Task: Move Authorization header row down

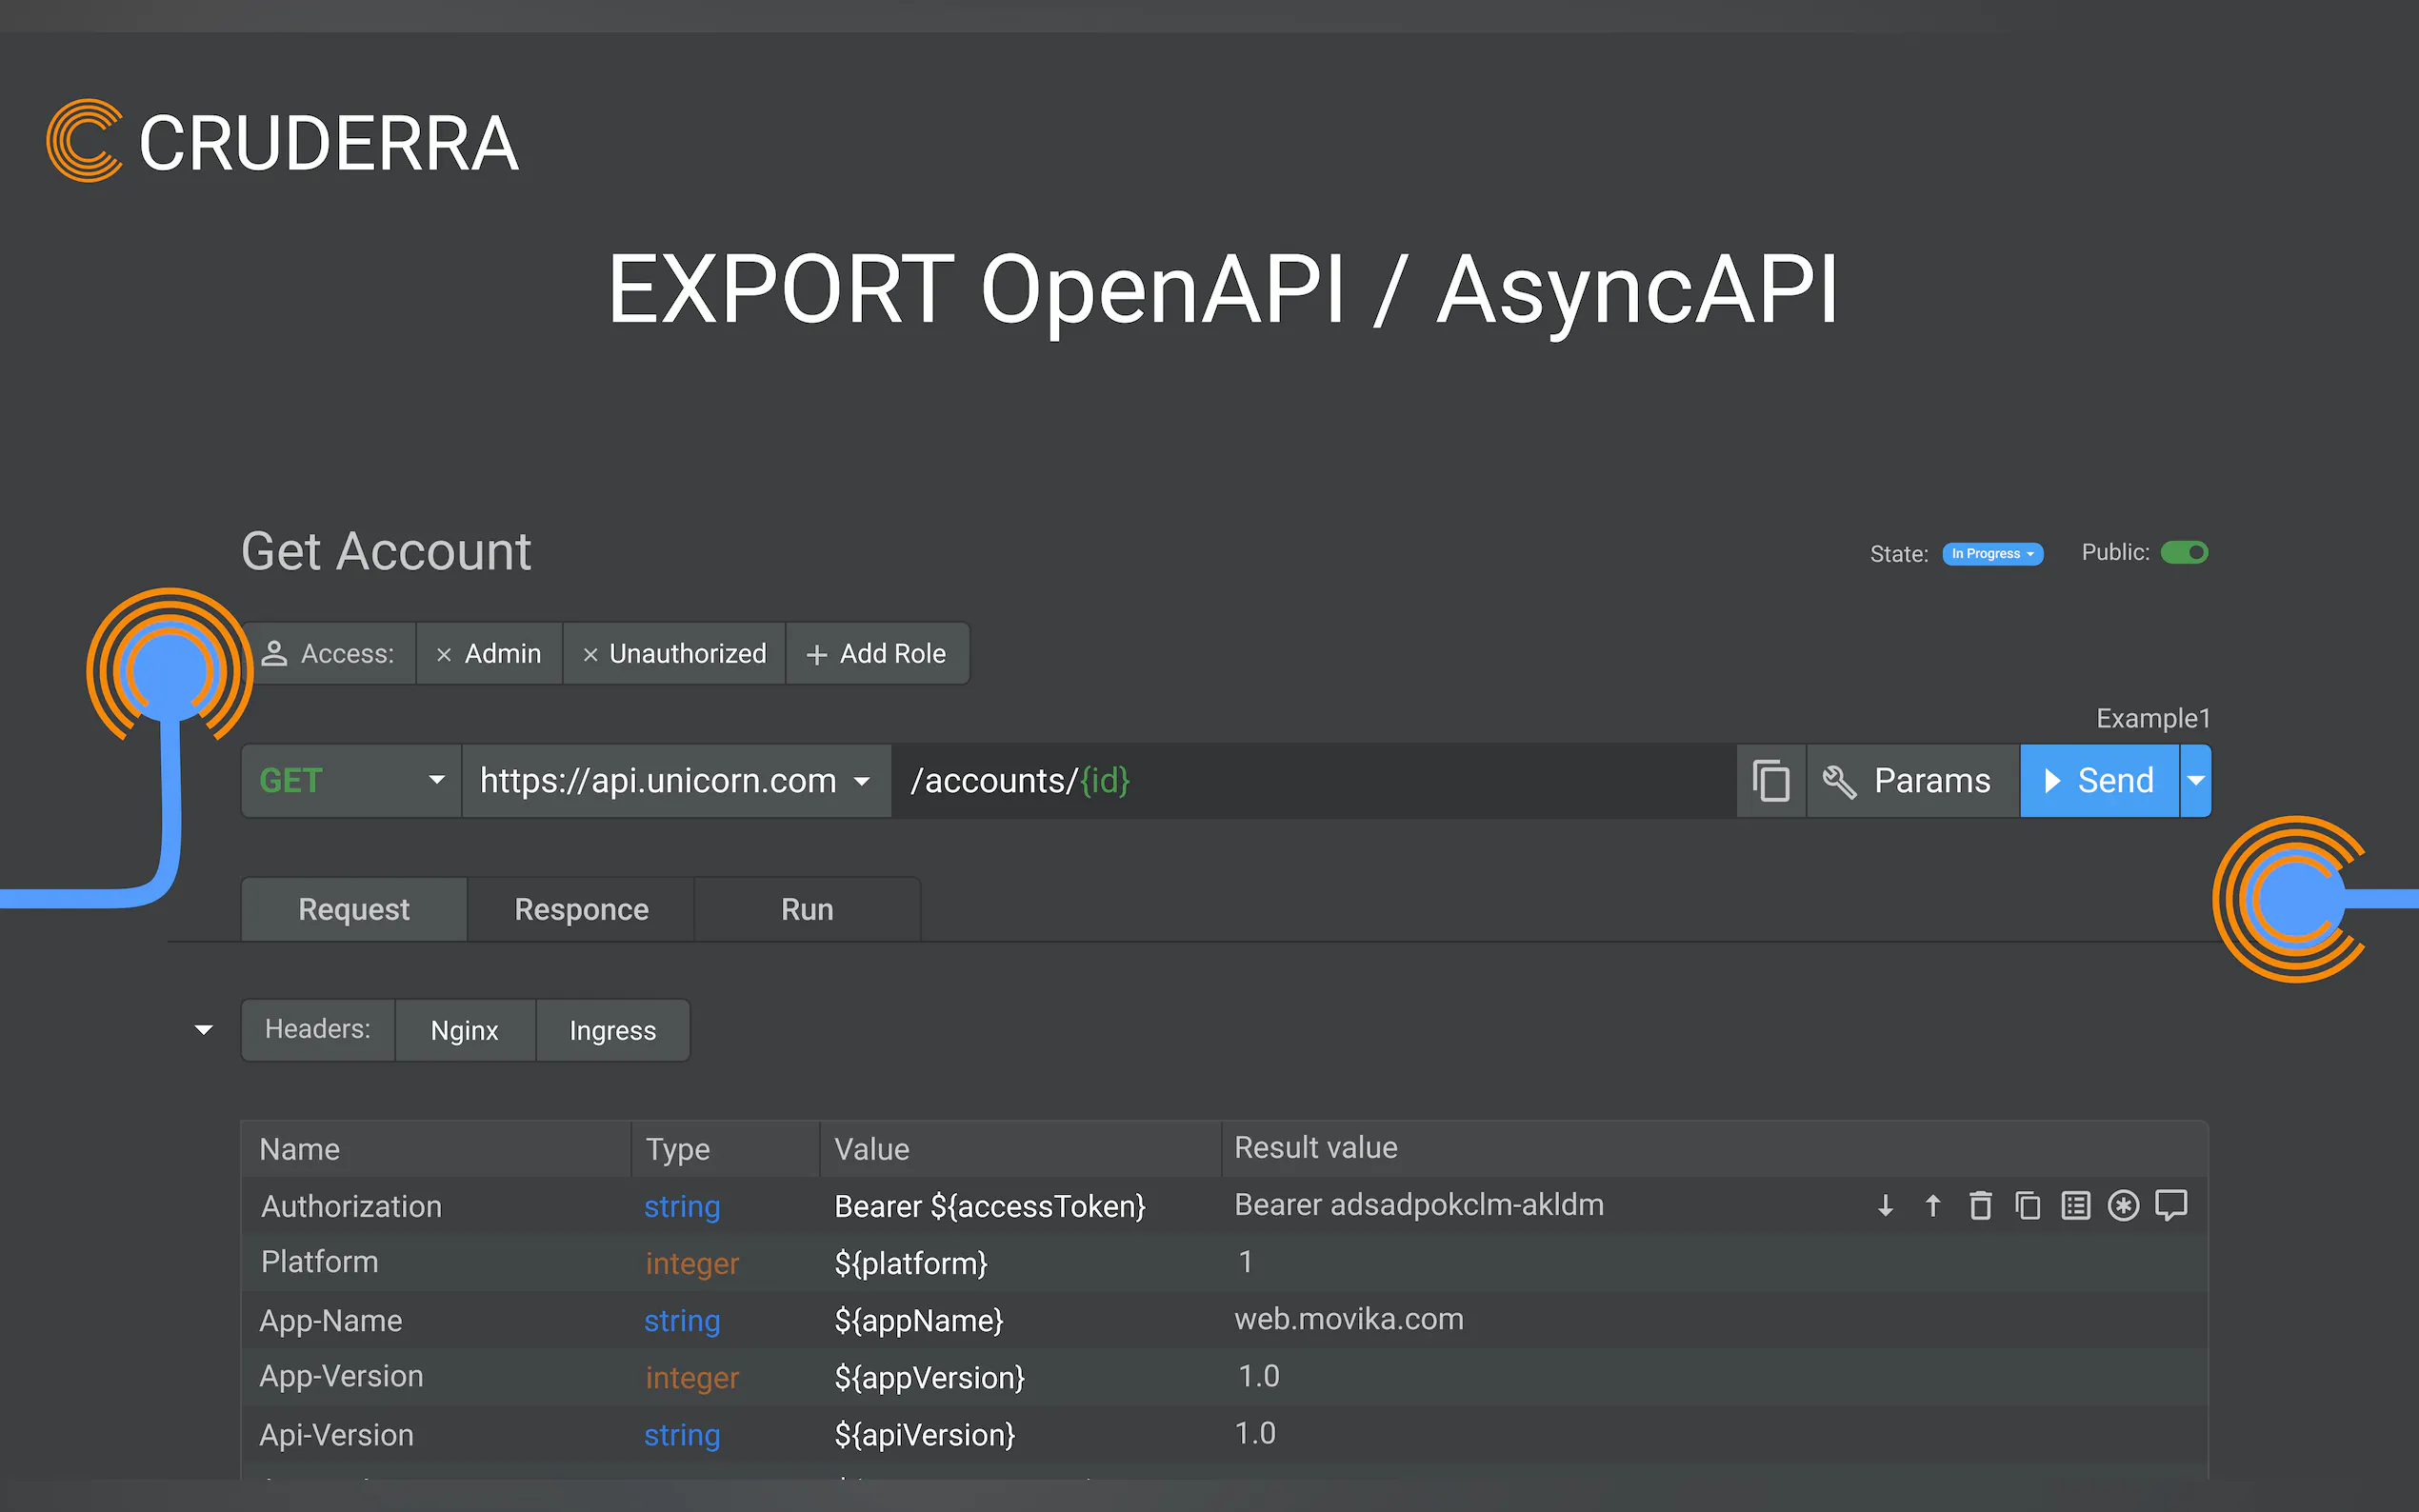Action: coord(1885,1206)
